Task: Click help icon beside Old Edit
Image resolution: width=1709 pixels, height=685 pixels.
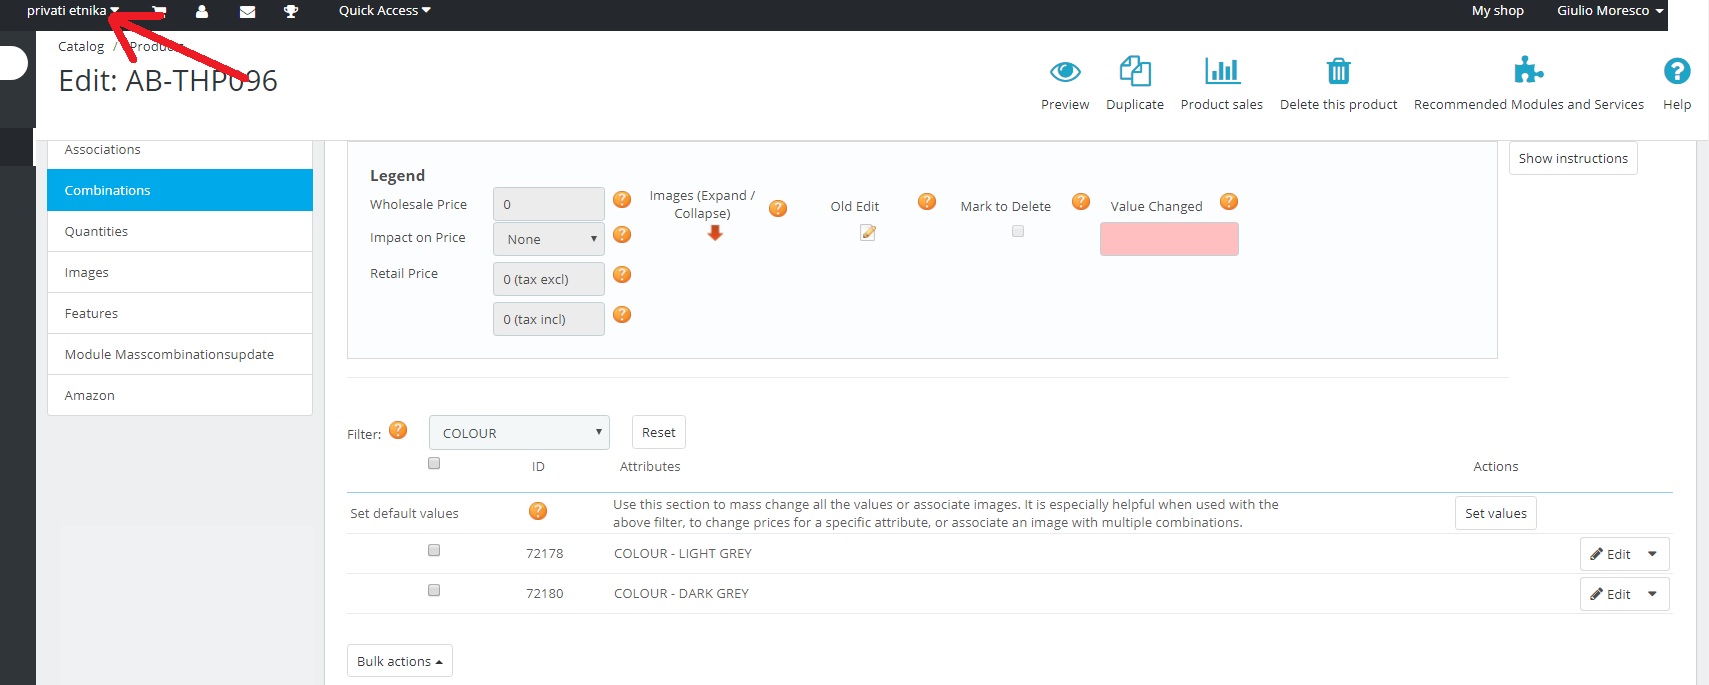Action: tap(927, 201)
